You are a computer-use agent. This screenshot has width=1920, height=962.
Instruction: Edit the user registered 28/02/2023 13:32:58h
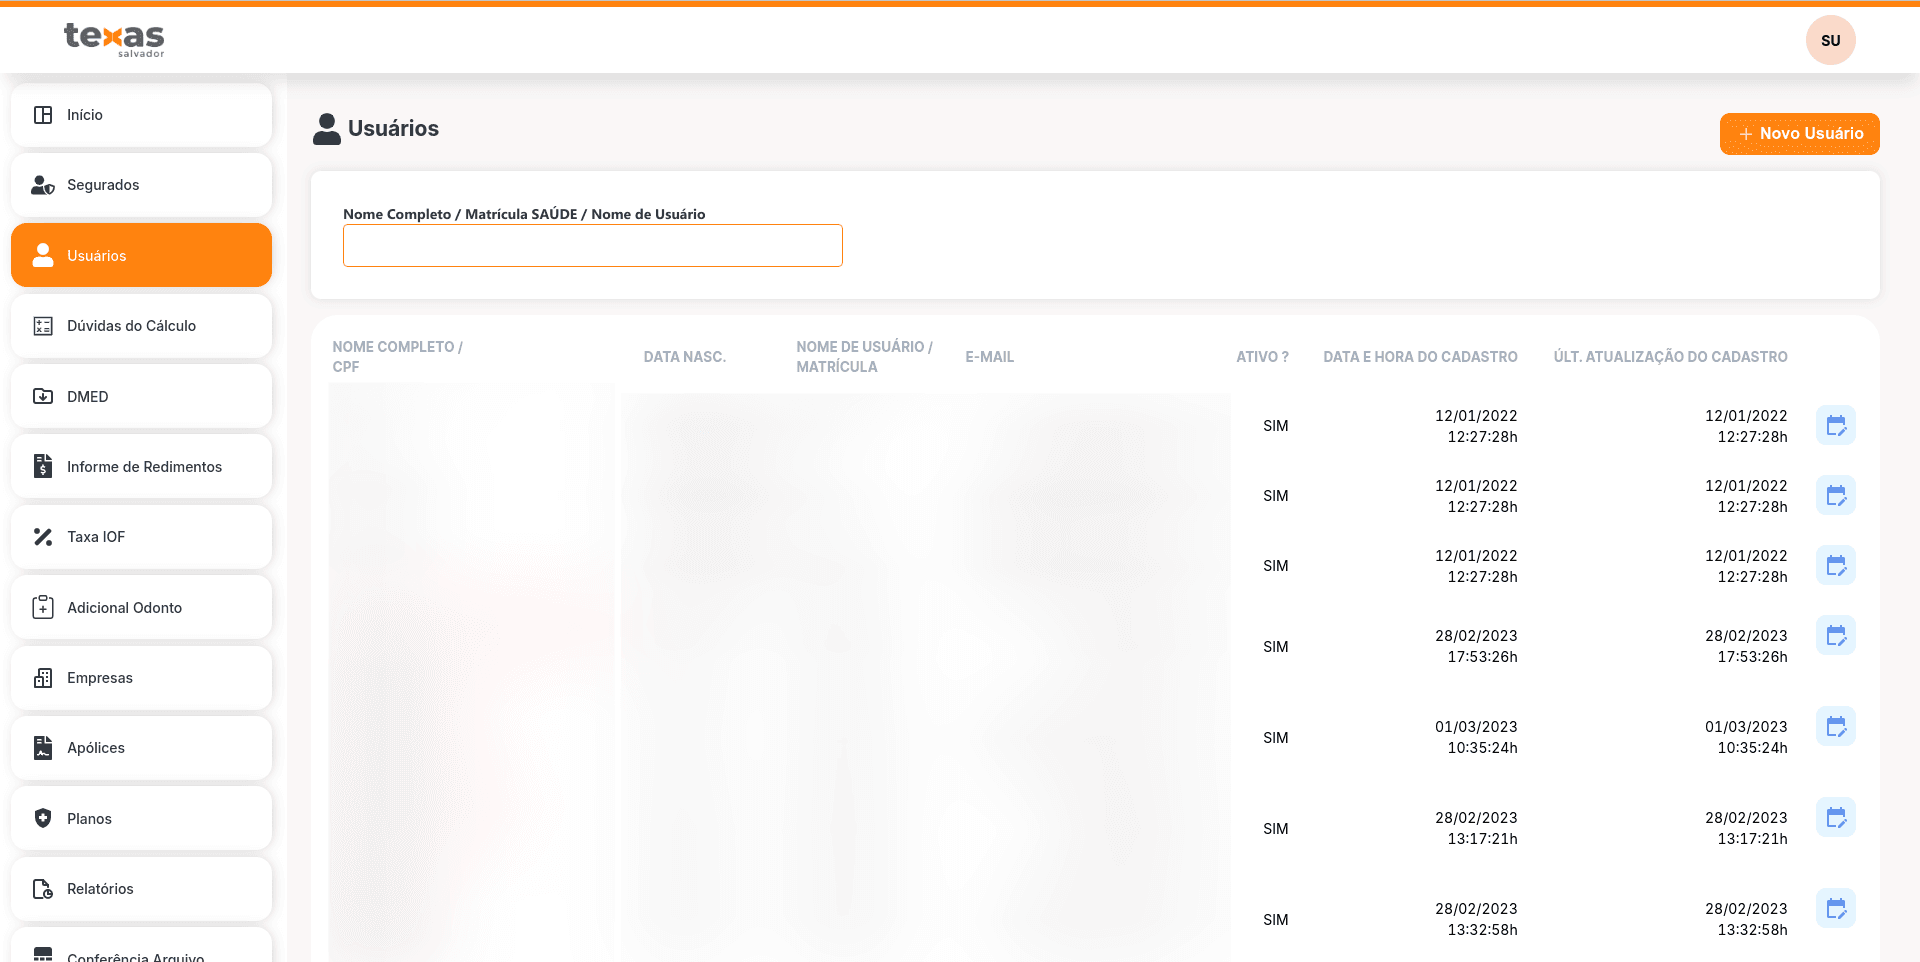click(1835, 909)
